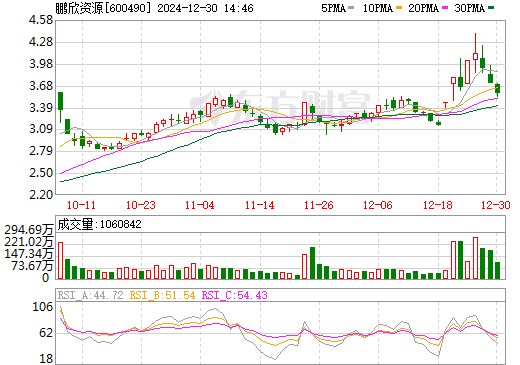This screenshot has height=365, width=520.
Task: Click the 2.50 price axis label
Action: point(41,173)
